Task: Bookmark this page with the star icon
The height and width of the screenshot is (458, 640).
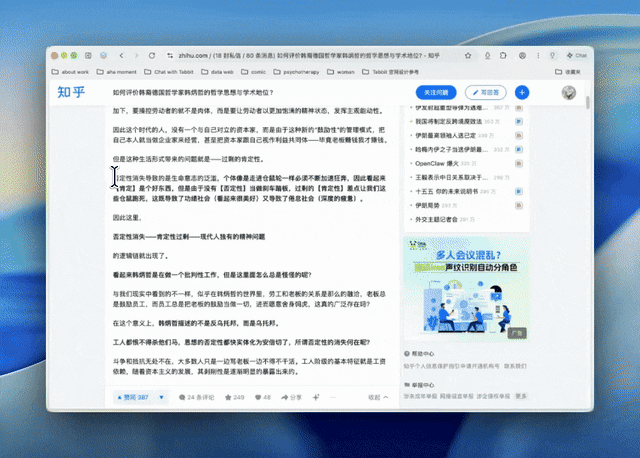Action: tap(468, 56)
